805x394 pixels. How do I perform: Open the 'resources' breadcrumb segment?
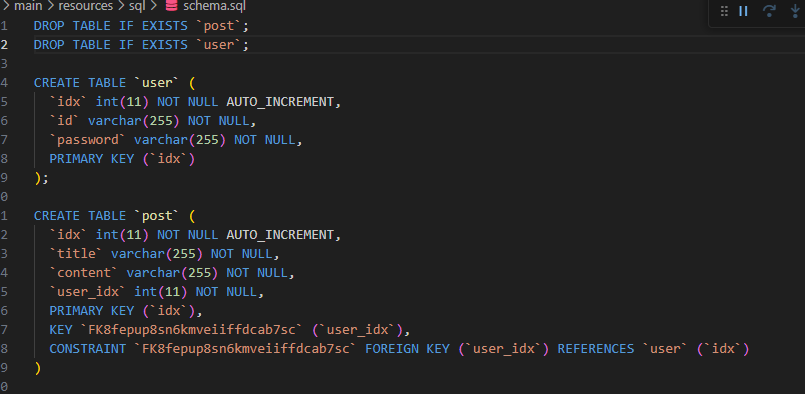(x=86, y=7)
